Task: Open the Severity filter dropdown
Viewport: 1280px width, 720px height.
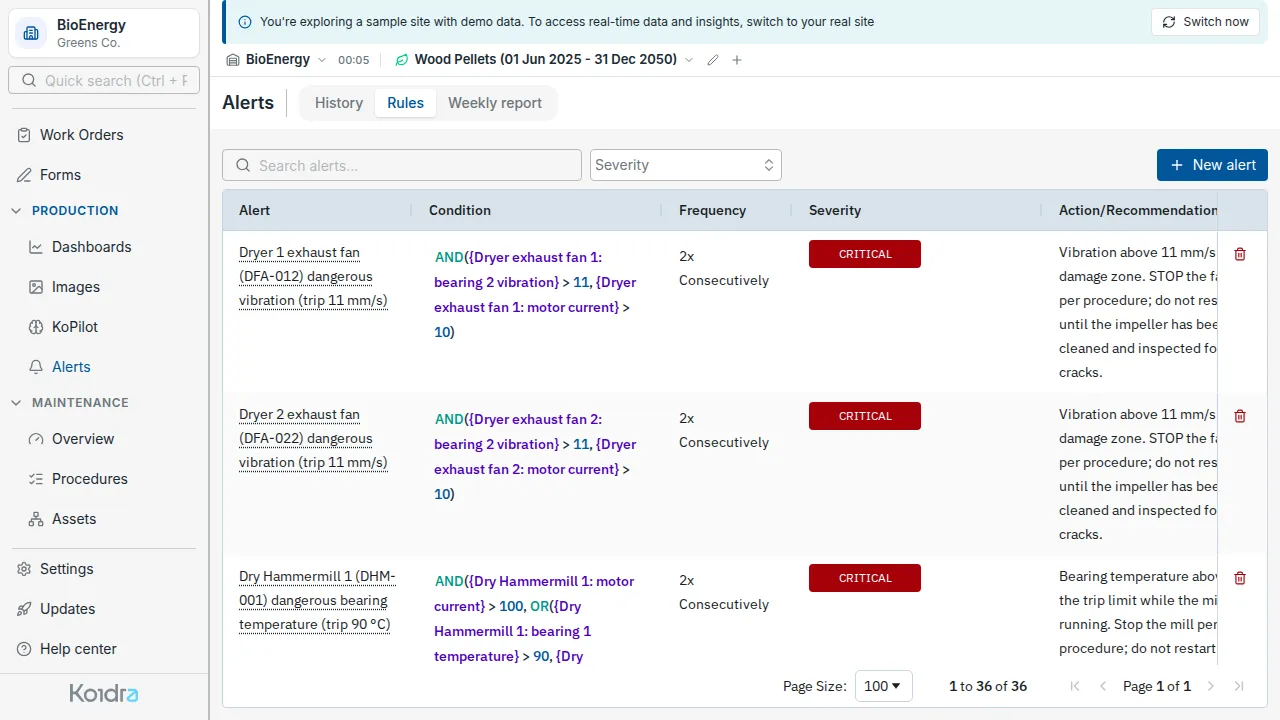Action: pyautogui.click(x=686, y=165)
